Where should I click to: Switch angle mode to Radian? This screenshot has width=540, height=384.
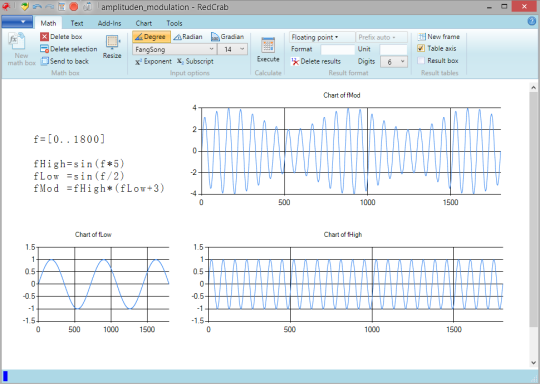click(188, 37)
